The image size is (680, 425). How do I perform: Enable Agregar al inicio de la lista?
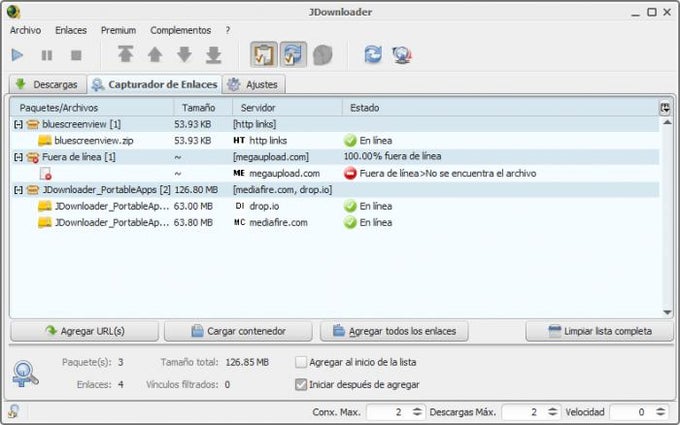click(301, 362)
